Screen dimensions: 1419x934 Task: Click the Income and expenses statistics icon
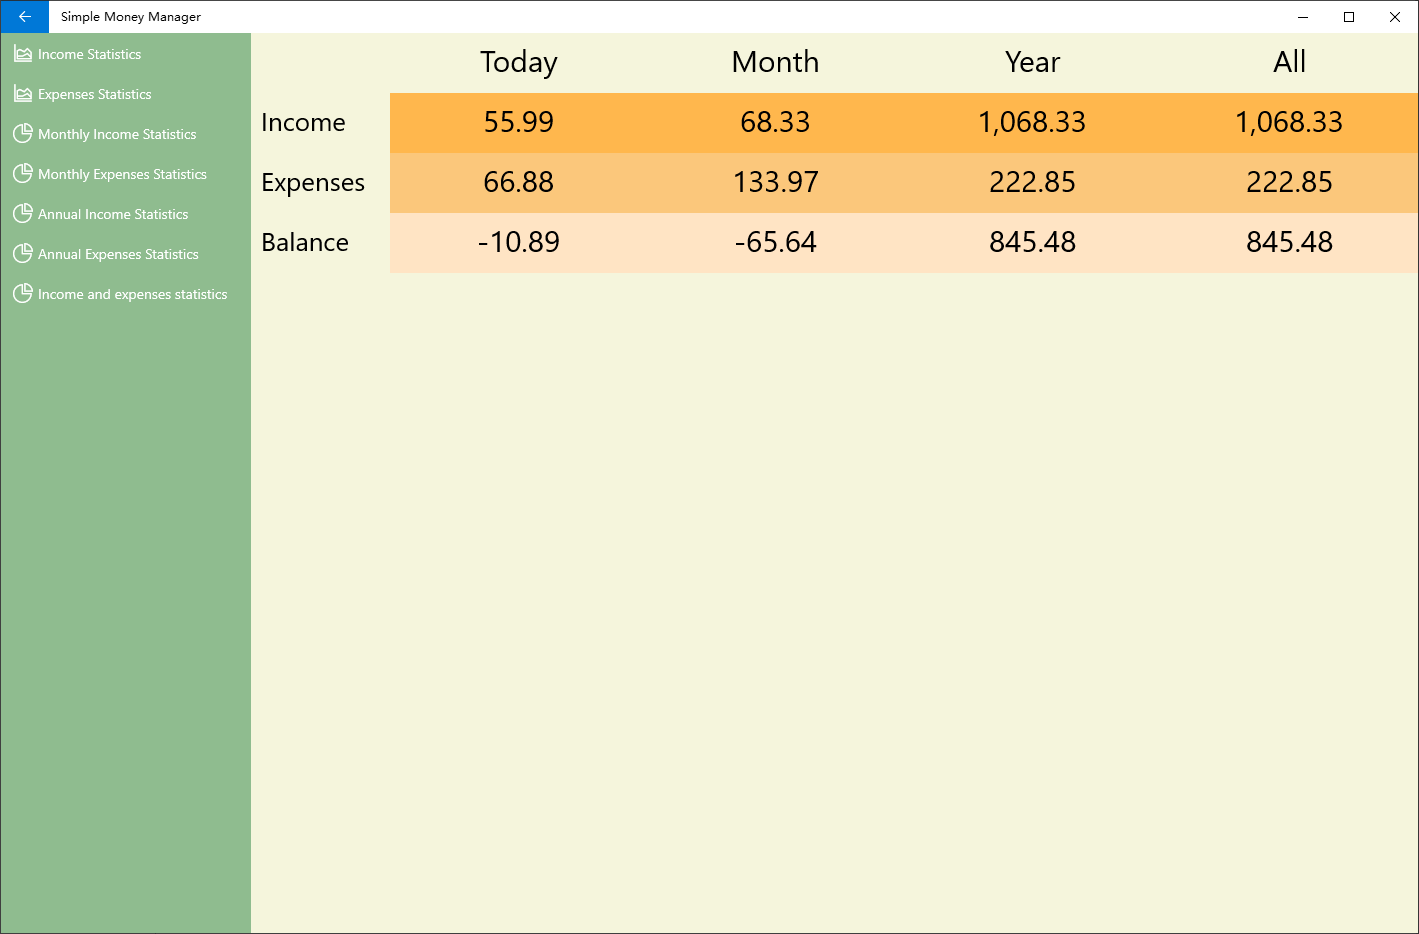22,293
